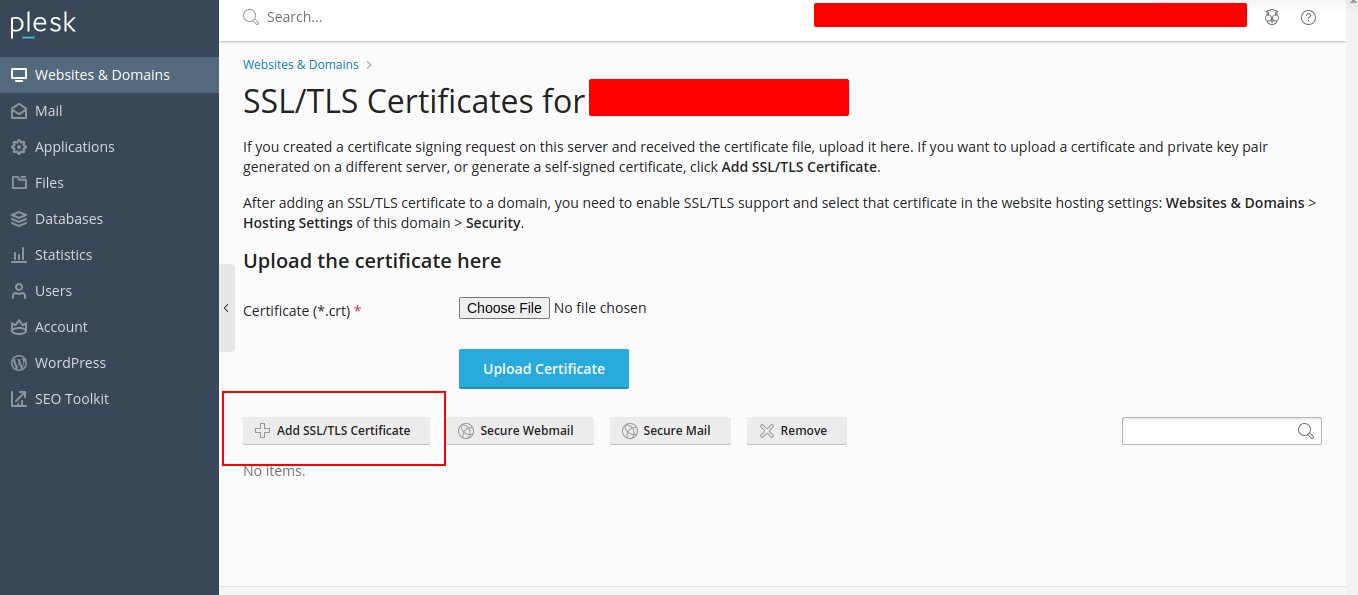View Statistics page
The image size is (1358, 595).
(x=63, y=255)
